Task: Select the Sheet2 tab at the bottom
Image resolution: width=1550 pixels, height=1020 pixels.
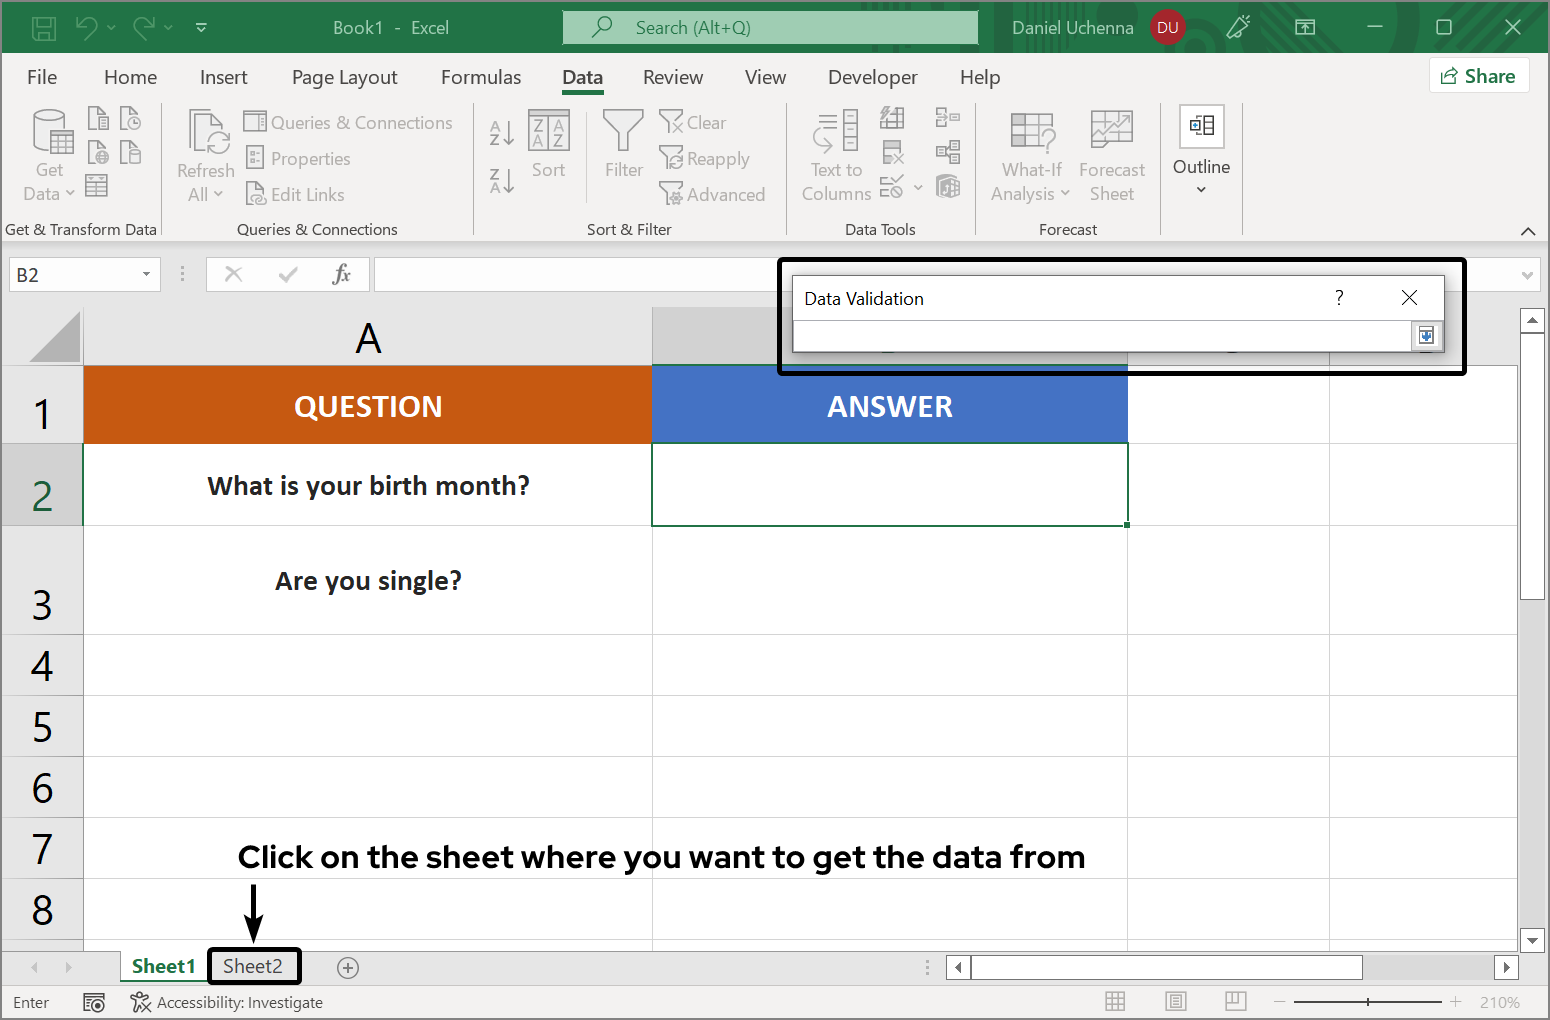Action: (254, 966)
